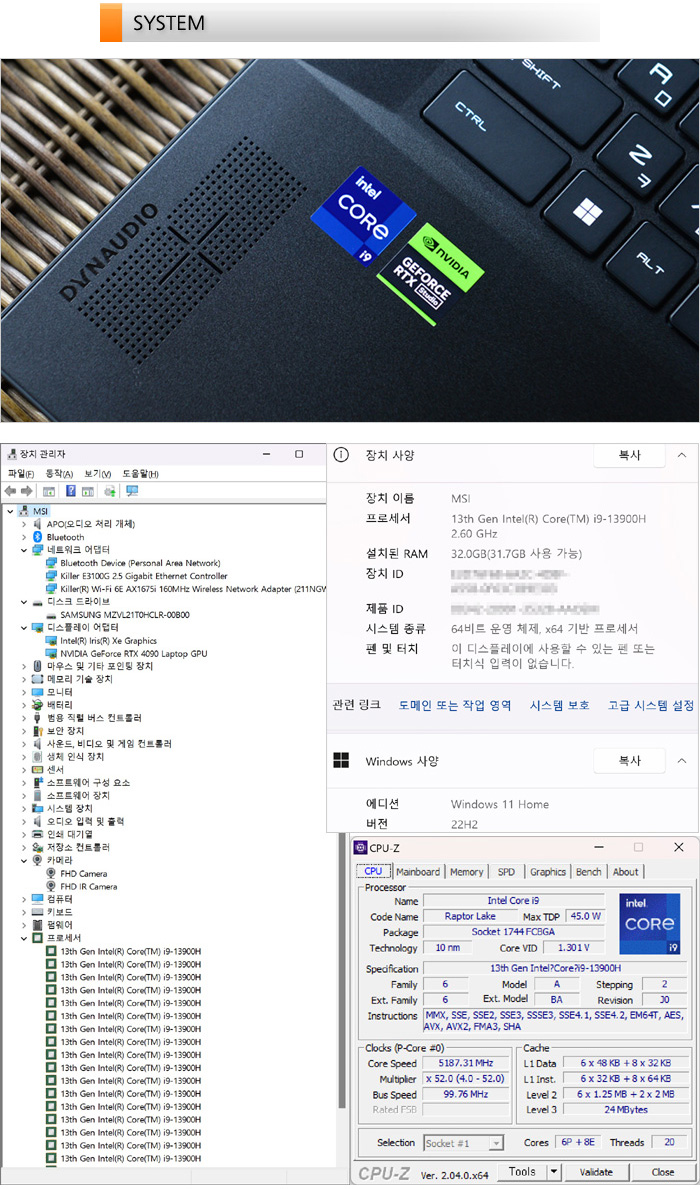
Task: Open the 도메인 또는 작업 영역 link
Action: tap(455, 705)
